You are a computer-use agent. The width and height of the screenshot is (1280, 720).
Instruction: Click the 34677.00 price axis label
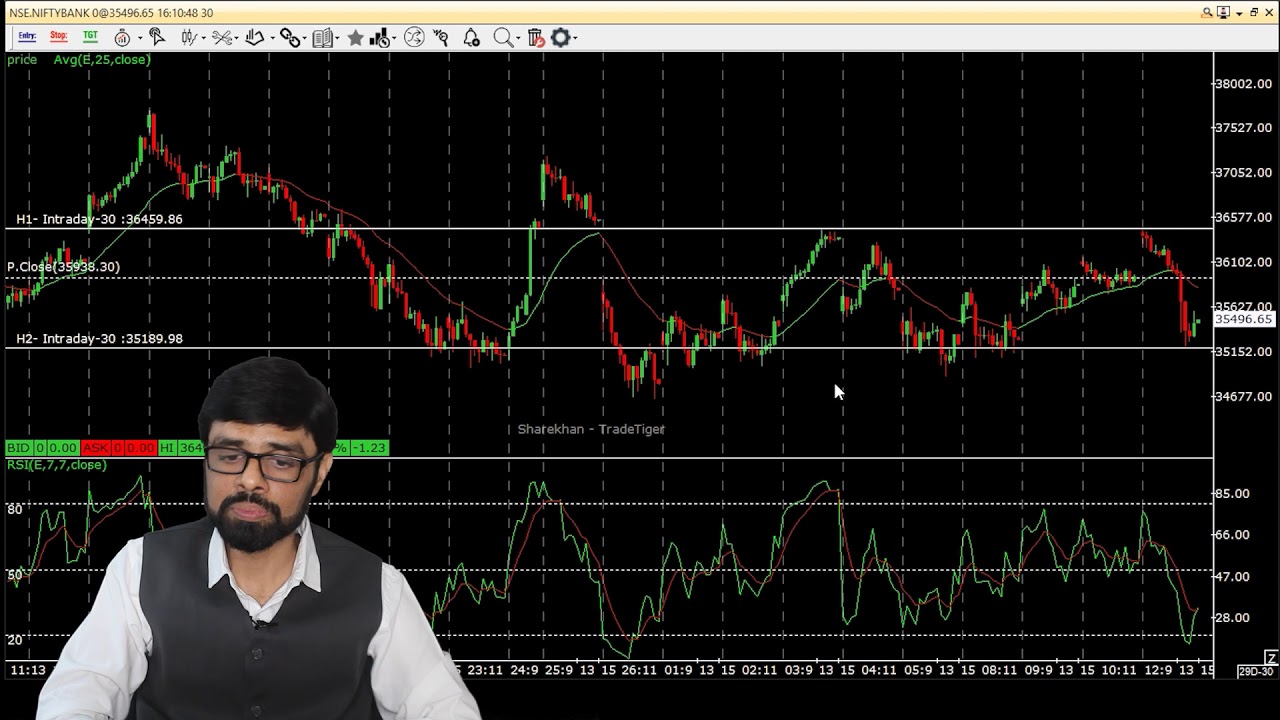(x=1244, y=397)
